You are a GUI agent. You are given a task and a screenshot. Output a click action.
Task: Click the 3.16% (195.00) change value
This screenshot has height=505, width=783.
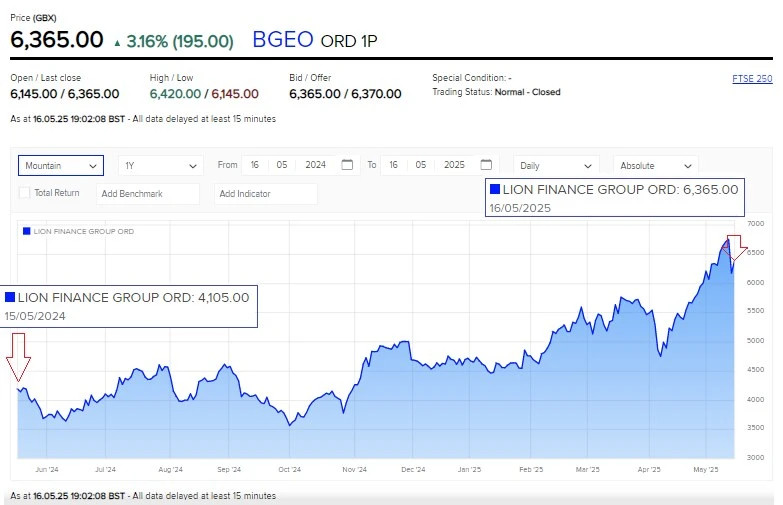point(180,41)
